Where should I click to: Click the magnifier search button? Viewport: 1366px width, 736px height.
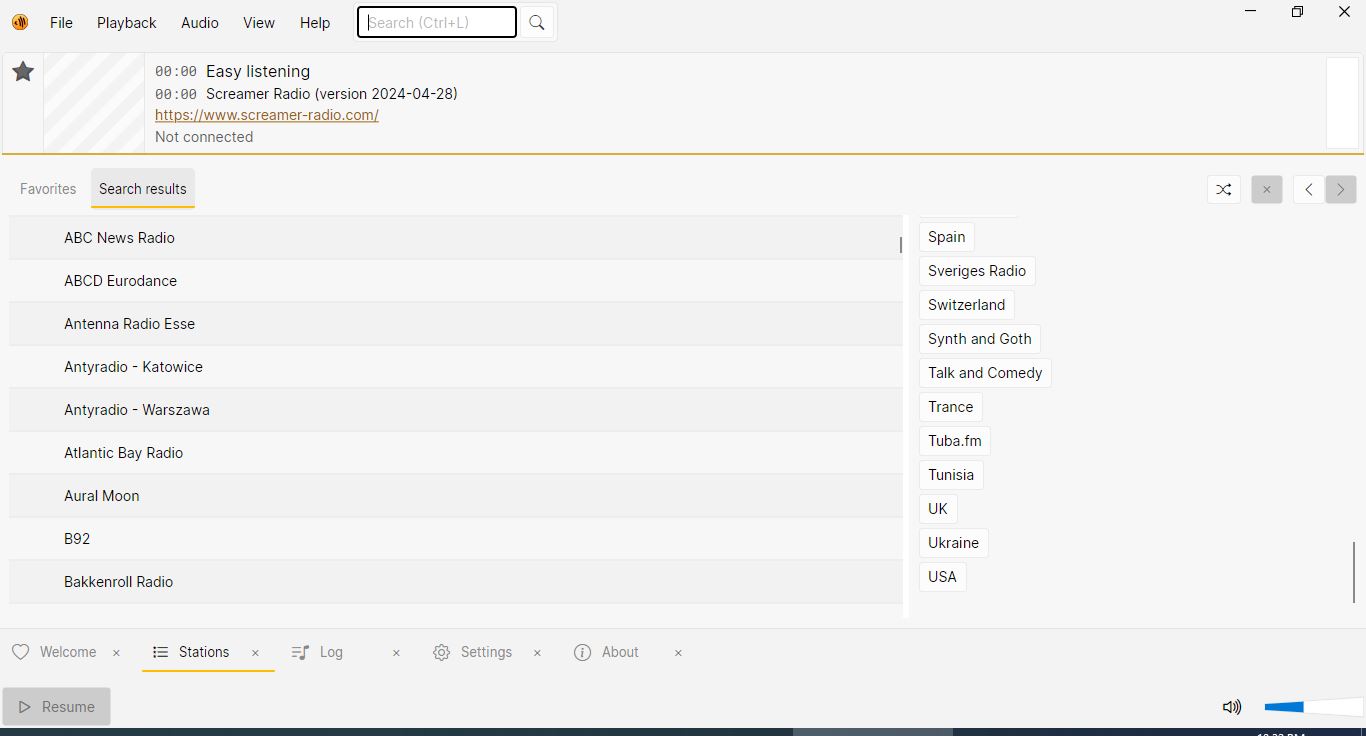pos(537,23)
